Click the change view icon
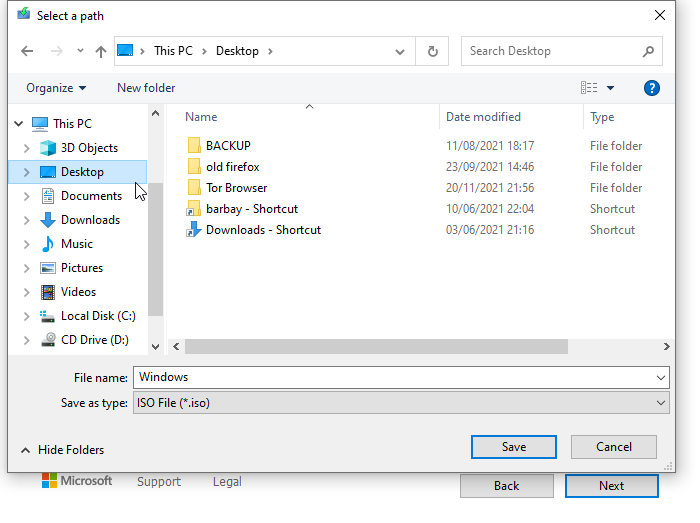The width and height of the screenshot is (700, 523). [589, 87]
